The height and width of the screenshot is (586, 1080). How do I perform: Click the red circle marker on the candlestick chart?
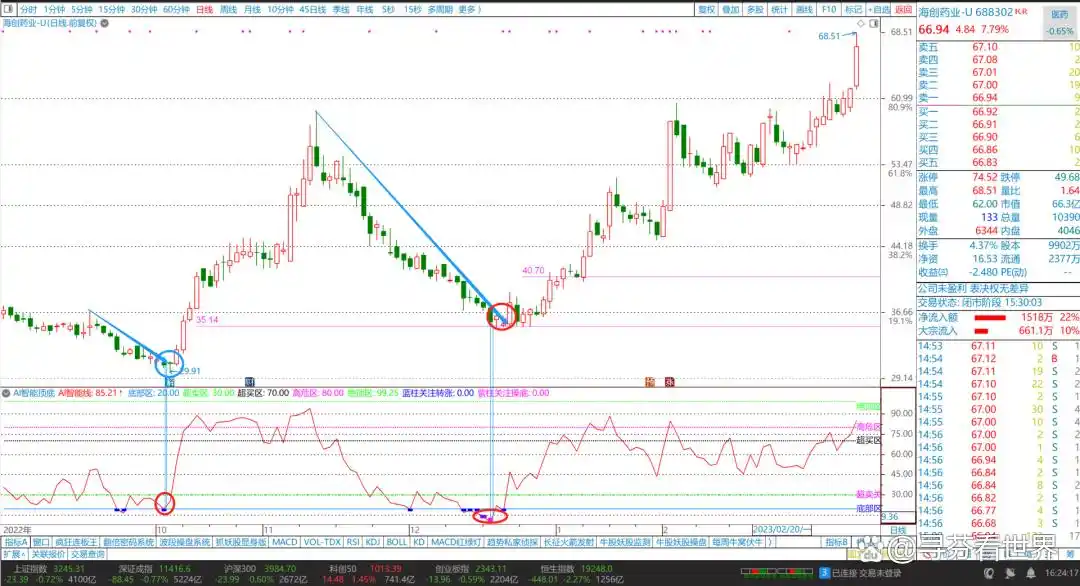[x=501, y=317]
